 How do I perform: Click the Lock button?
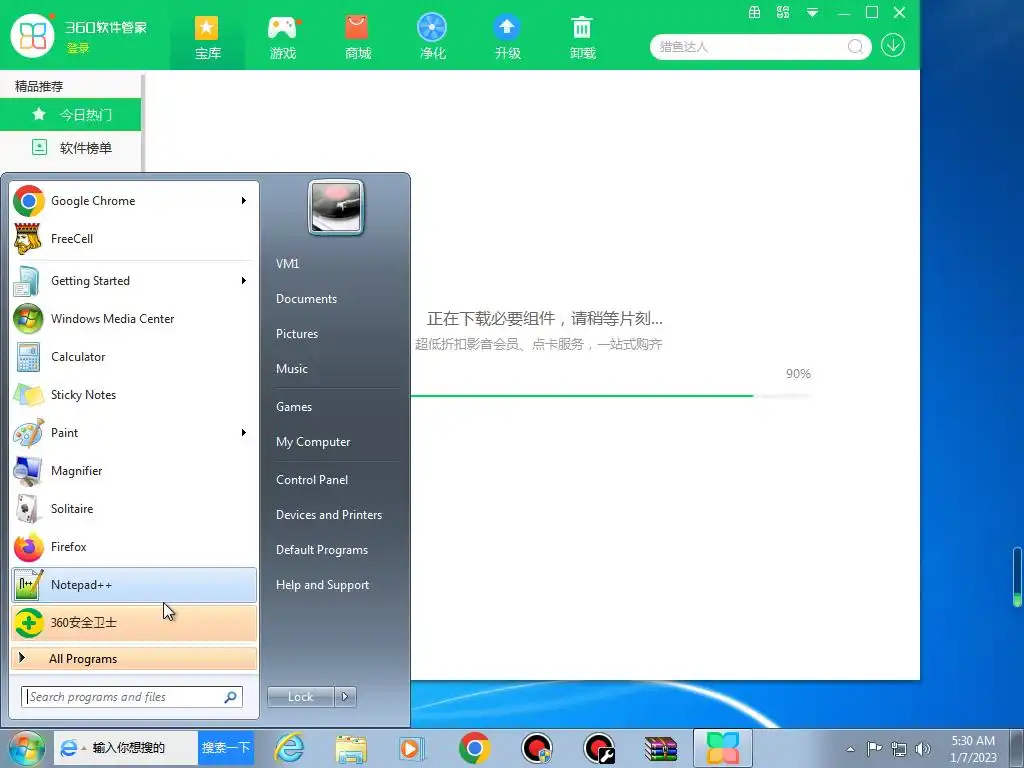pos(300,697)
